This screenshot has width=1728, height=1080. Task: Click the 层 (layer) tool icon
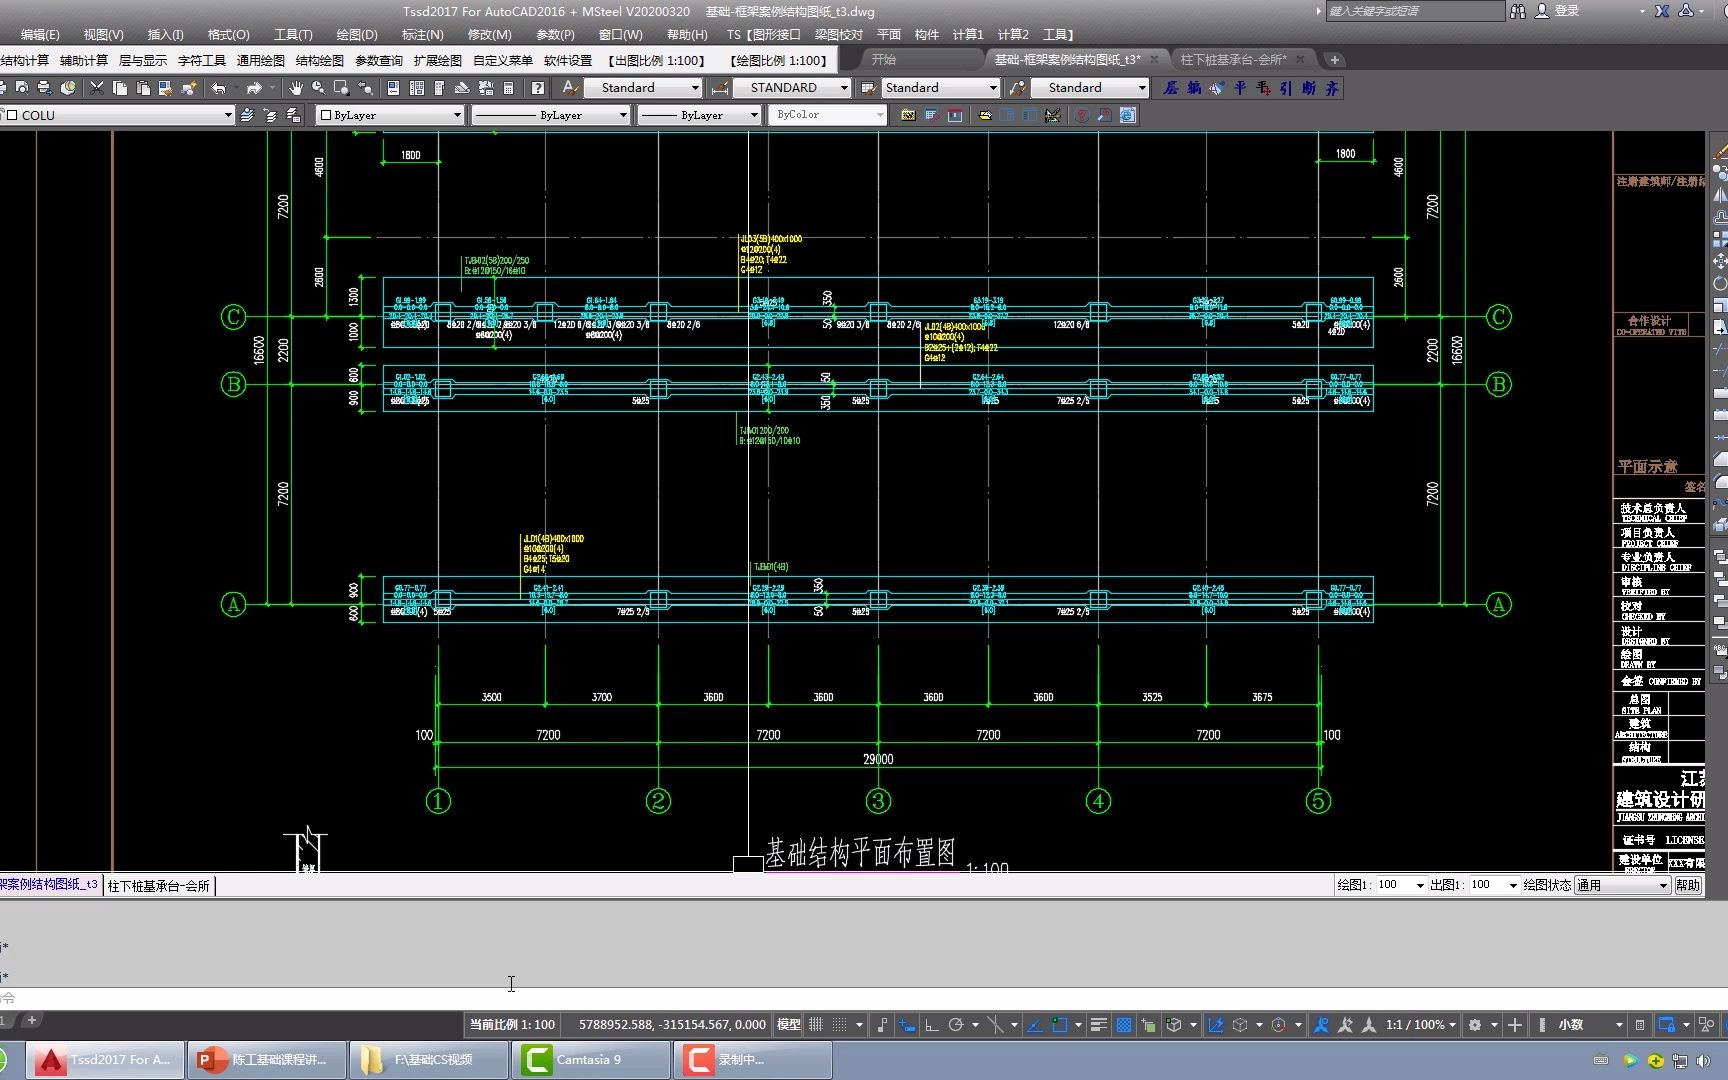click(x=1171, y=88)
